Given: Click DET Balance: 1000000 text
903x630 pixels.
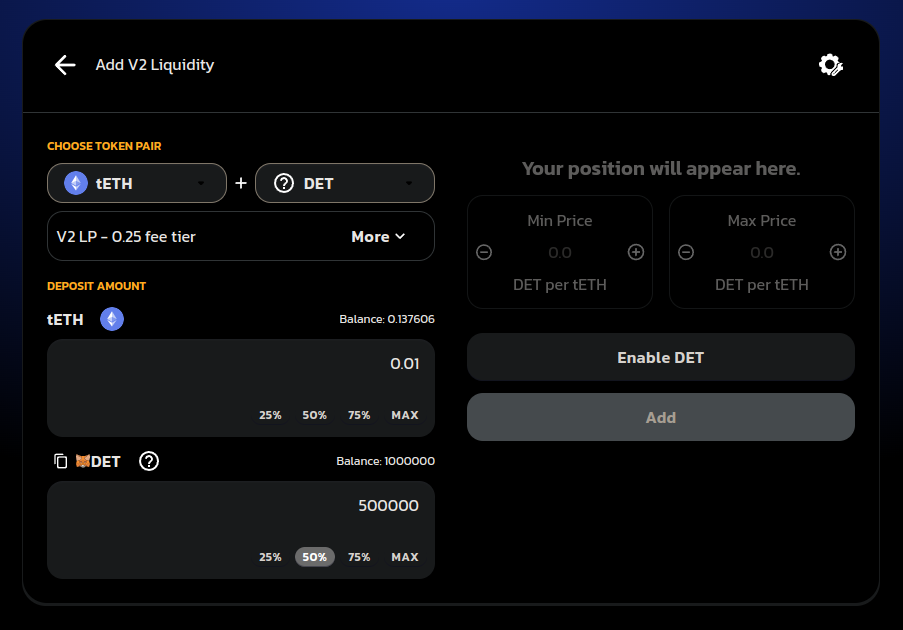Looking at the screenshot, I should (385, 461).
